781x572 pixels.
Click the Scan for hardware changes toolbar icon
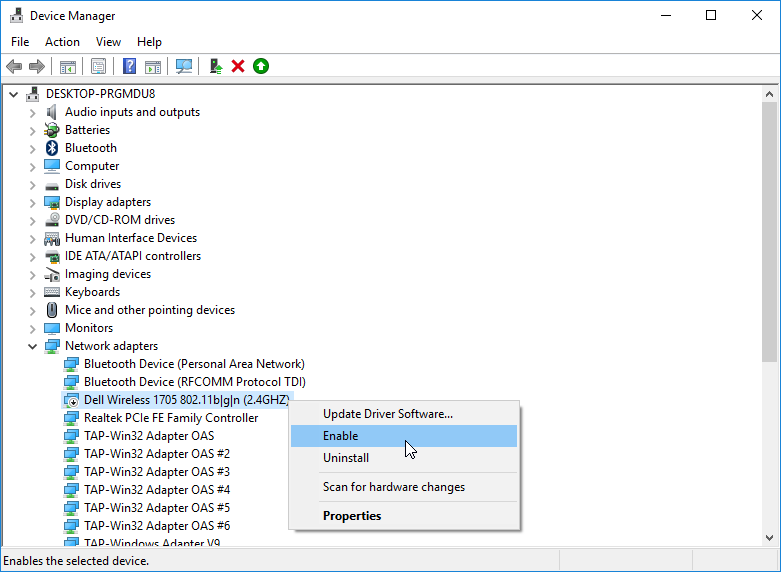pos(184,66)
